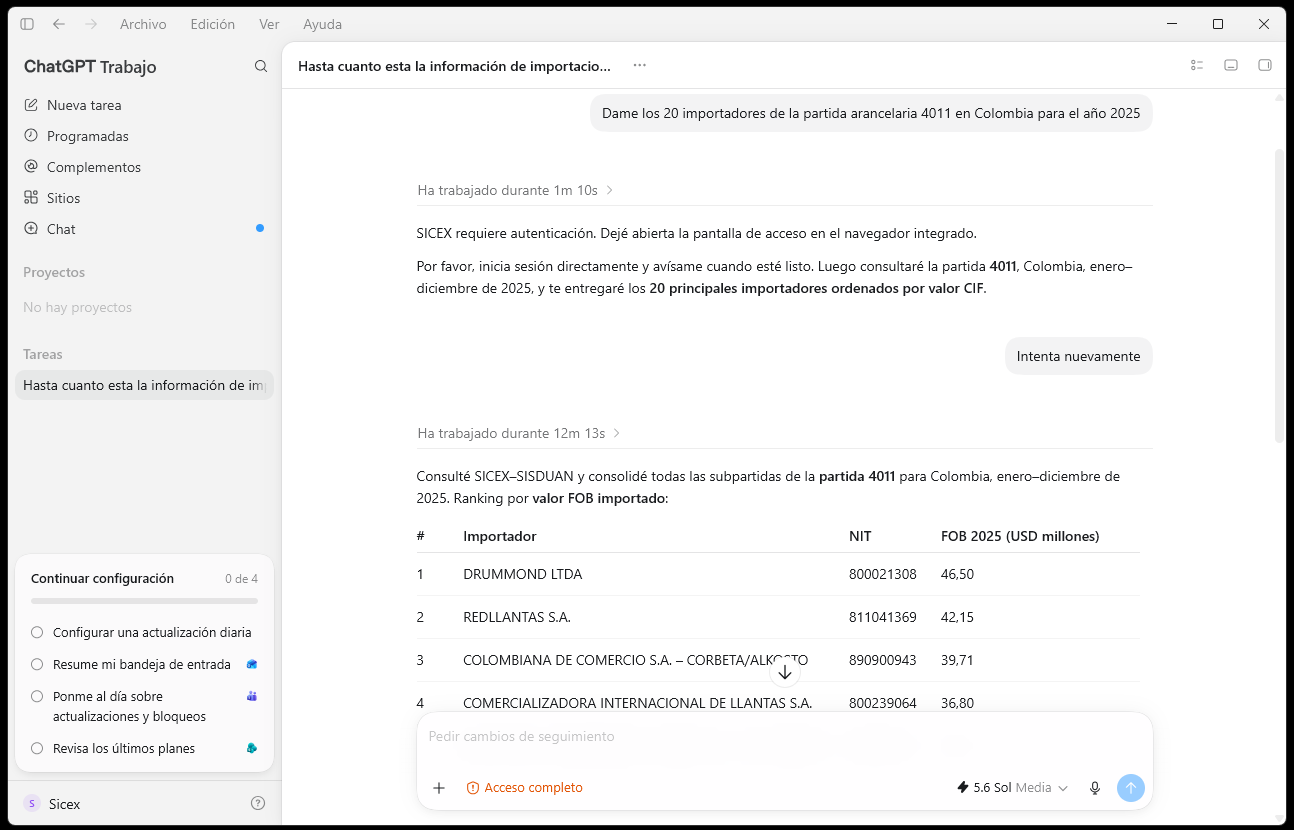Click the Complementos at-sign icon

tap(31, 167)
